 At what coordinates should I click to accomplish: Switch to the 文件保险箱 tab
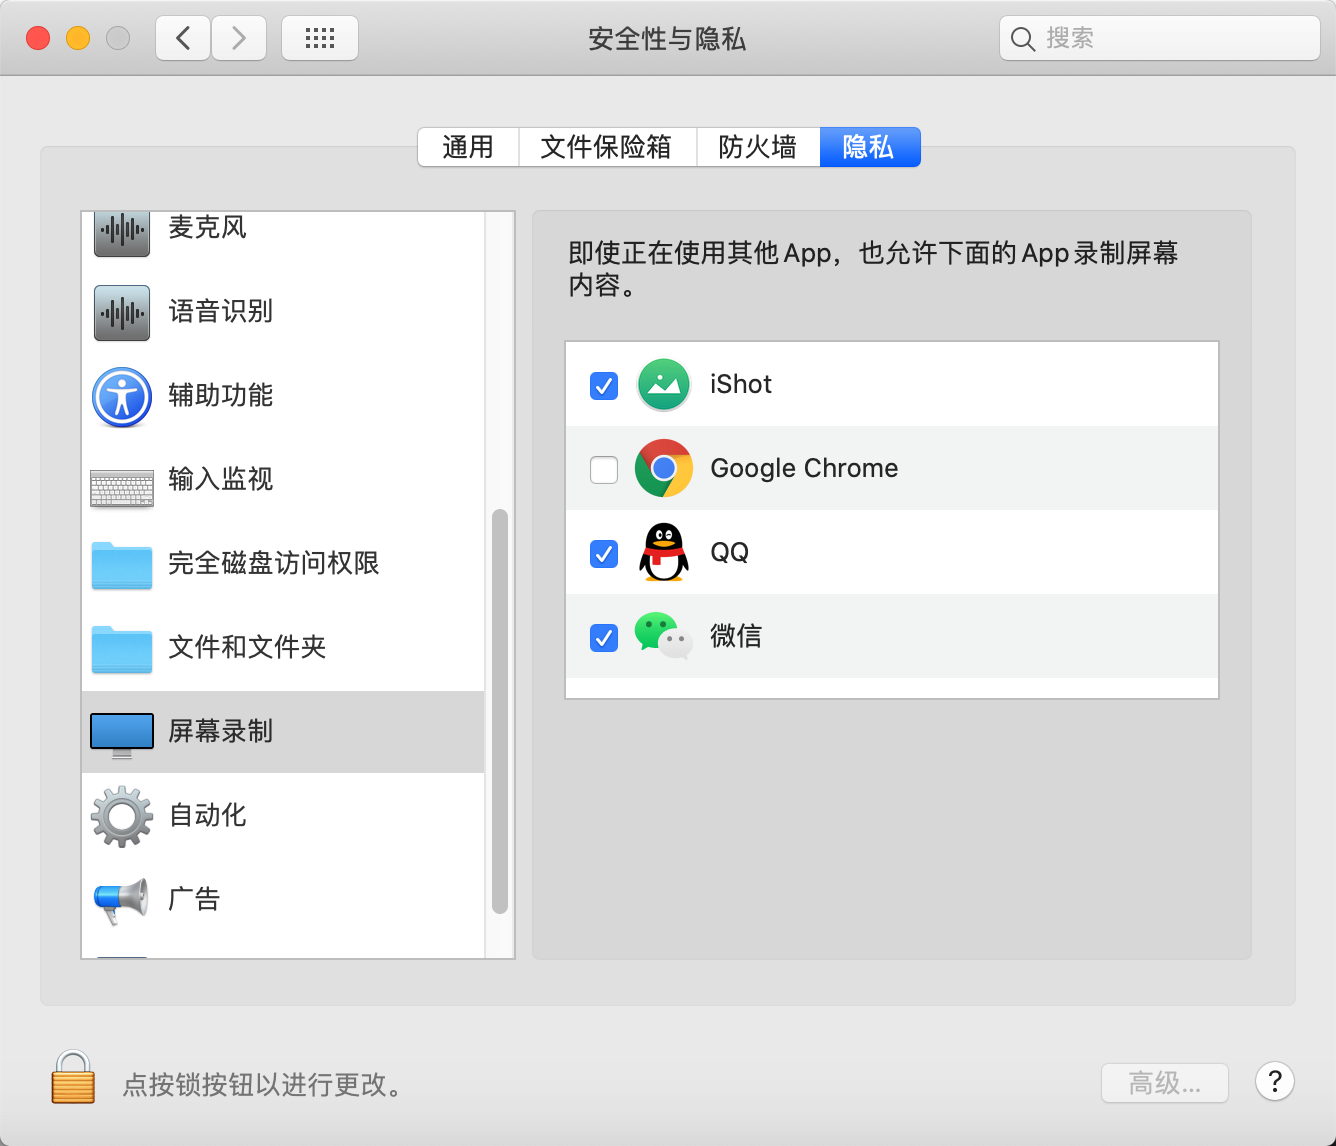click(607, 146)
